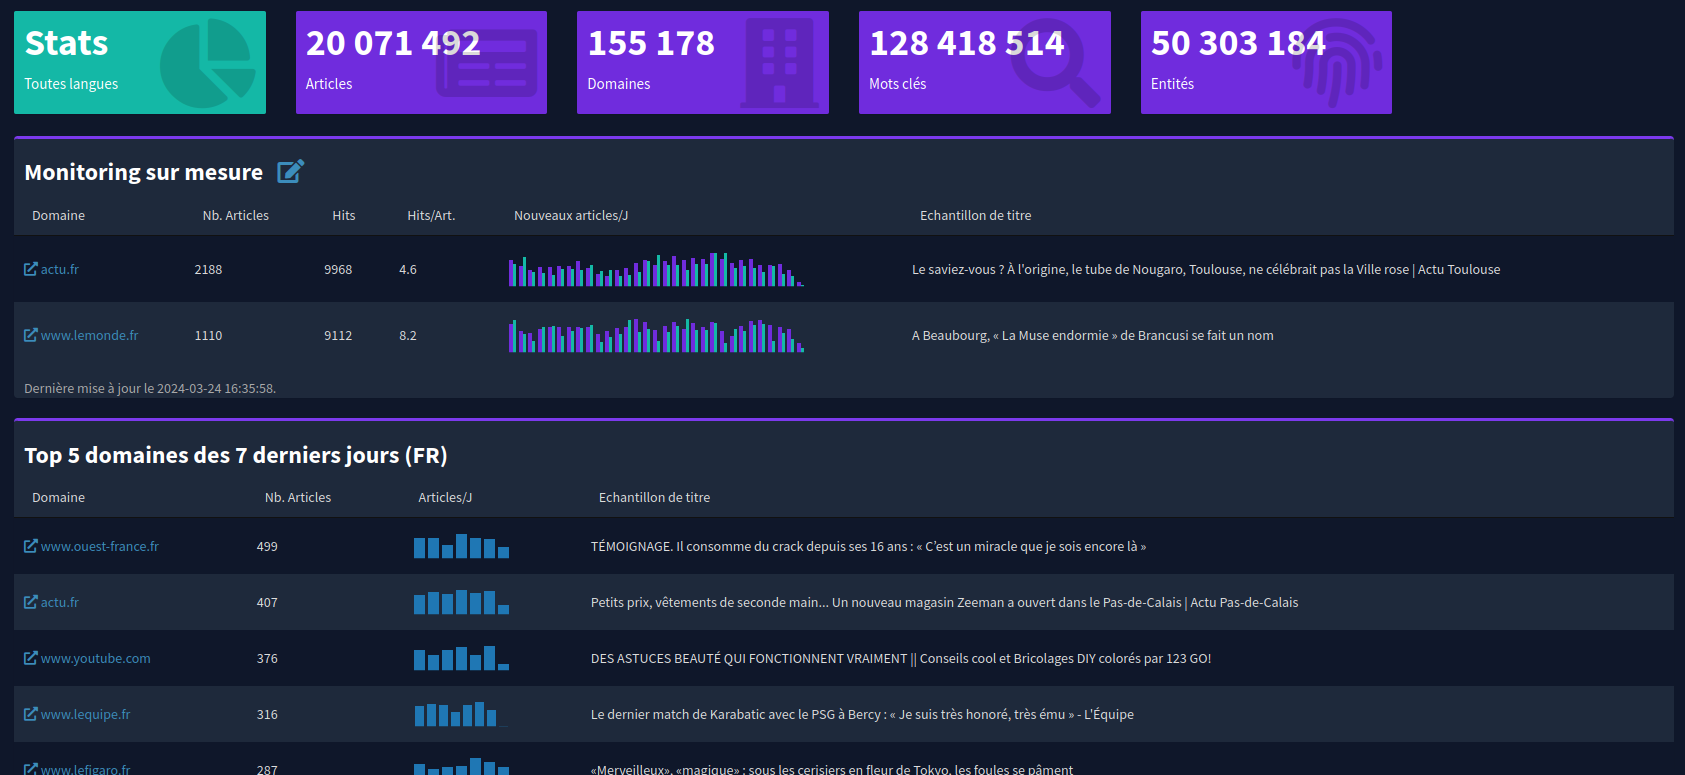Open www.lefigaro.fr domain link
The width and height of the screenshot is (1685, 775).
pyautogui.click(x=85, y=769)
